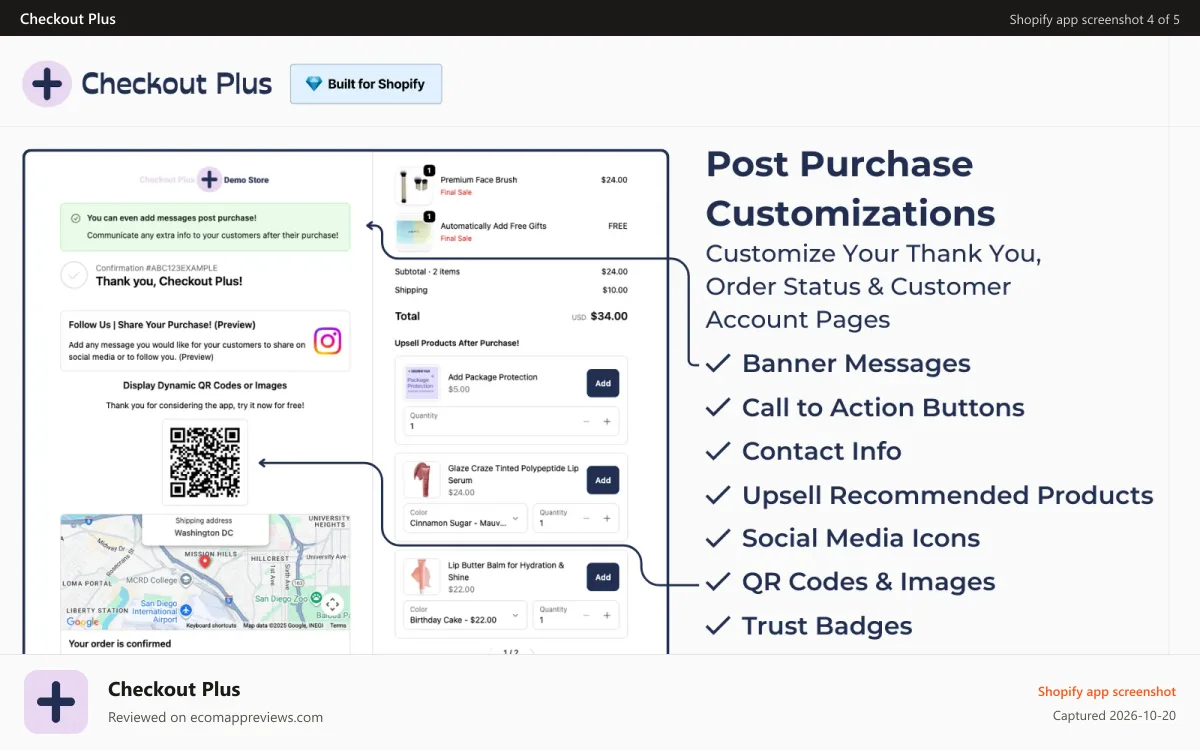This screenshot has width=1200, height=750.
Task: Click Contact Info feature text
Action: 821,451
